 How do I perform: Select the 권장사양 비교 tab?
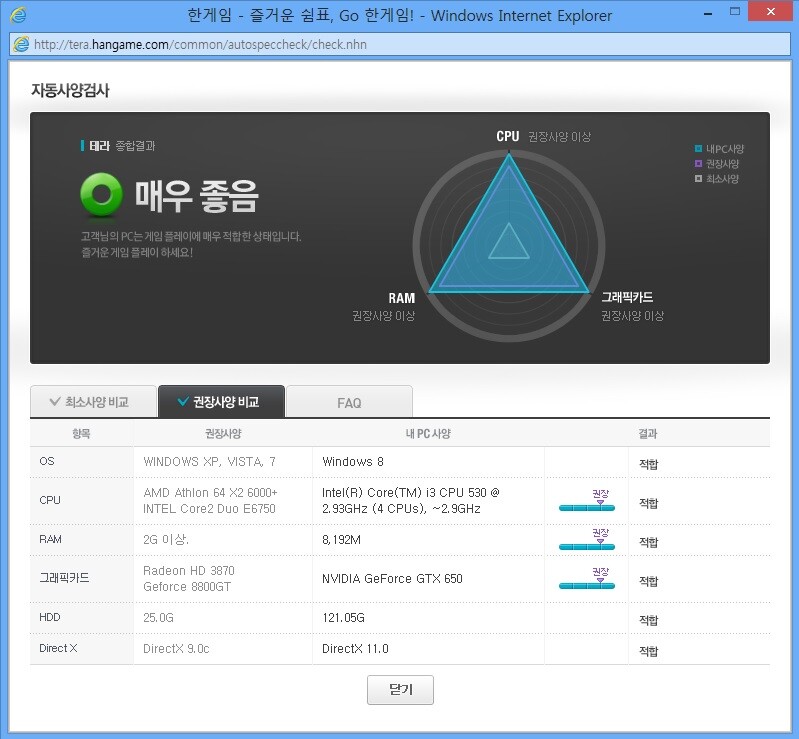click(221, 402)
